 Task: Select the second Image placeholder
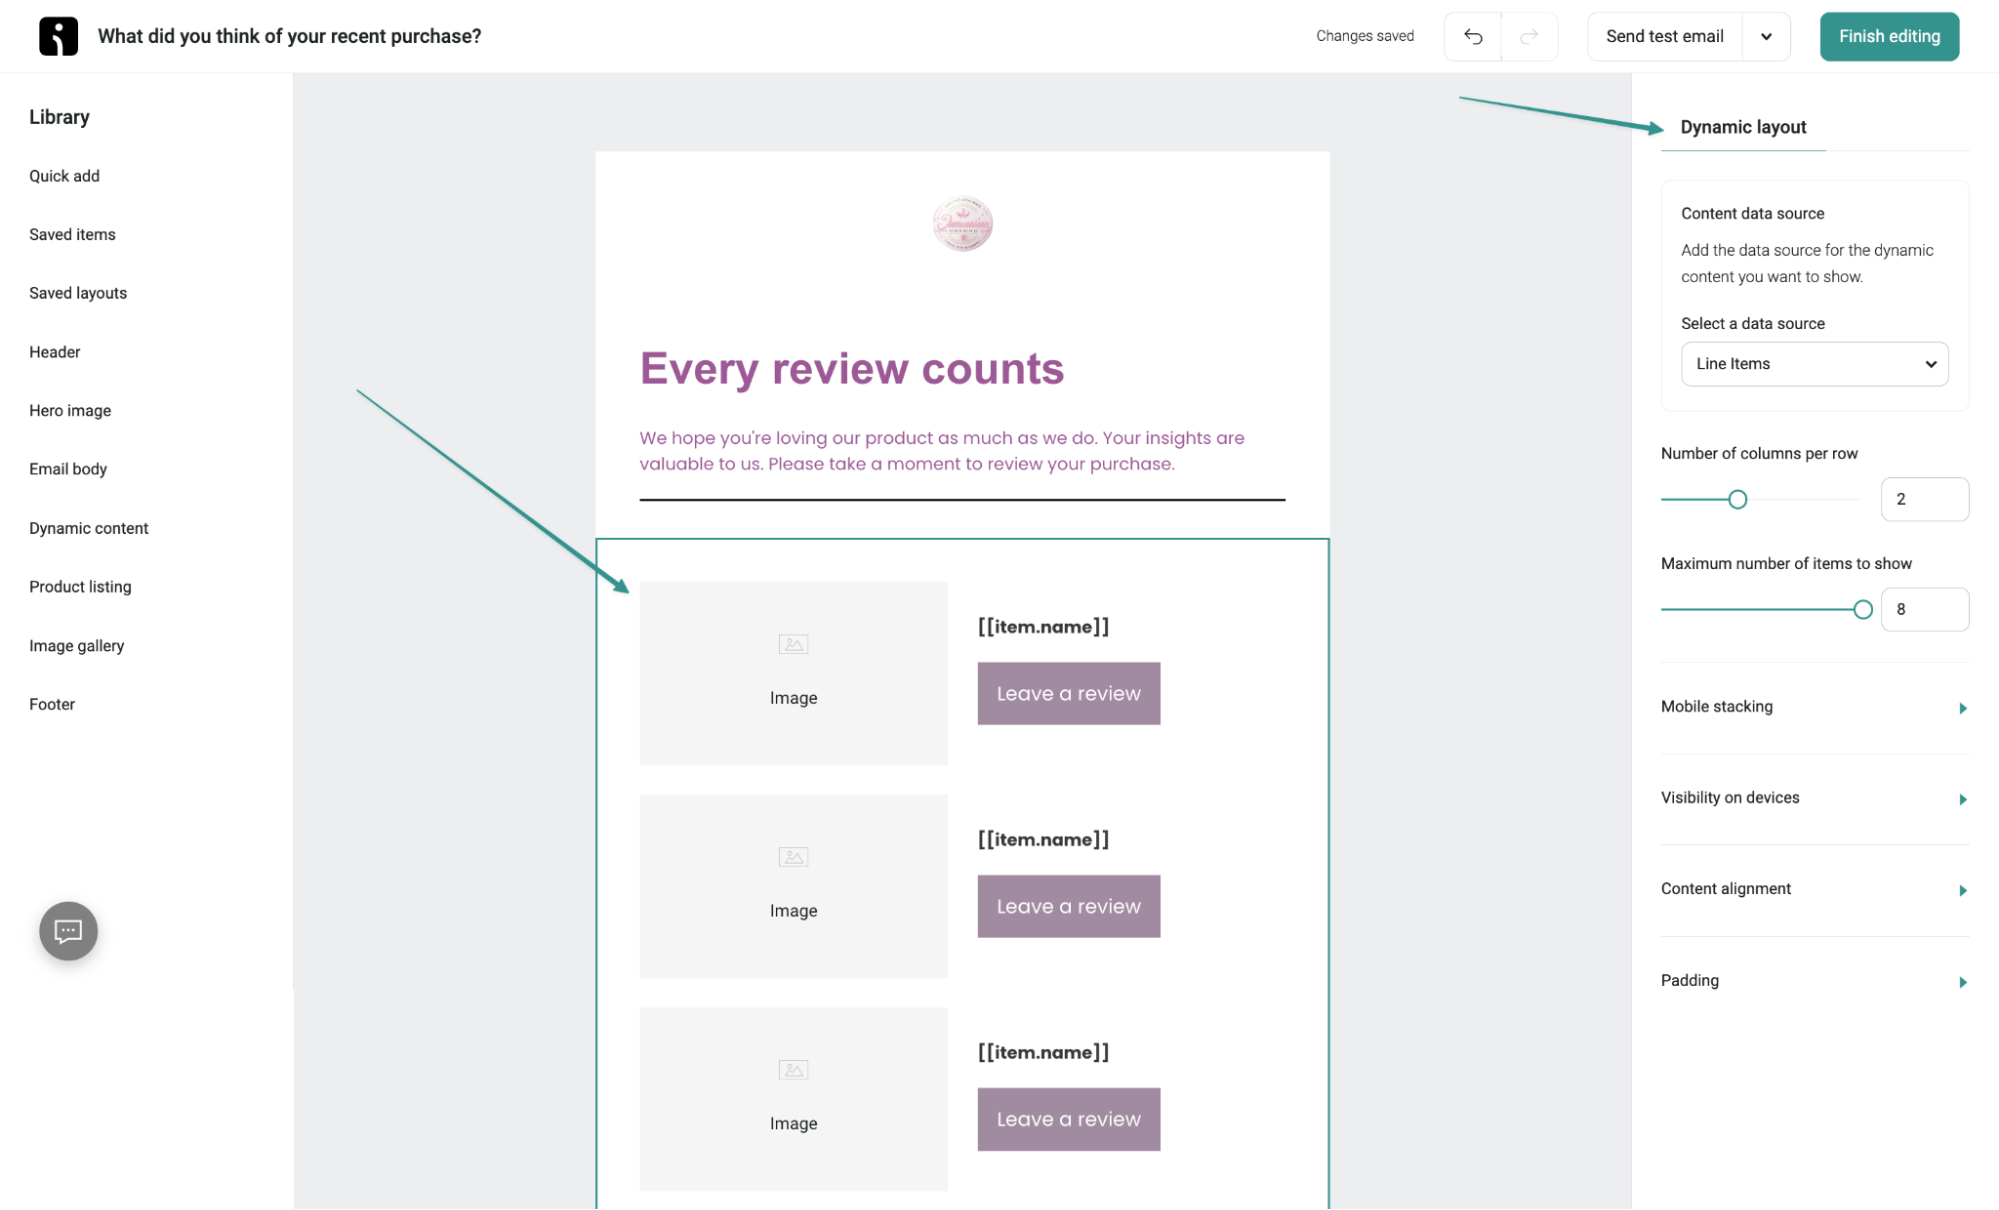[793, 886]
